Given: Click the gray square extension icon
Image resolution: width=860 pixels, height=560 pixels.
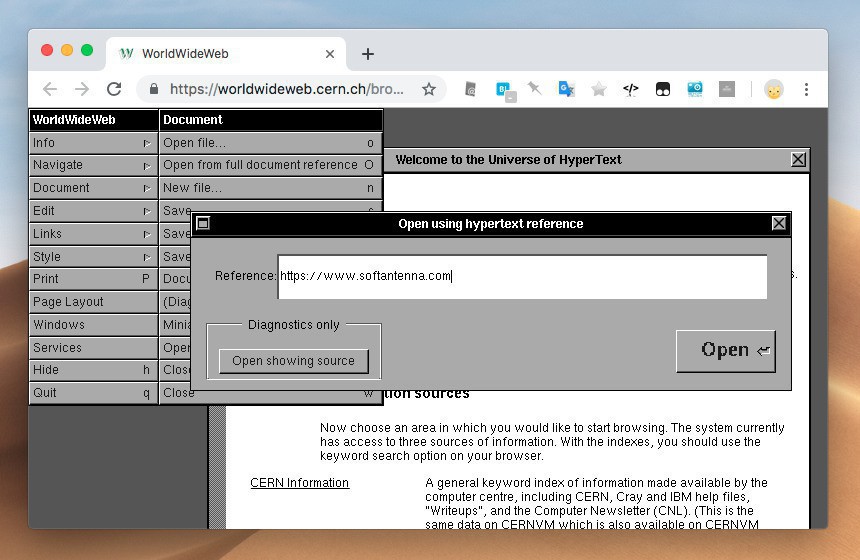Looking at the screenshot, I should pos(727,89).
